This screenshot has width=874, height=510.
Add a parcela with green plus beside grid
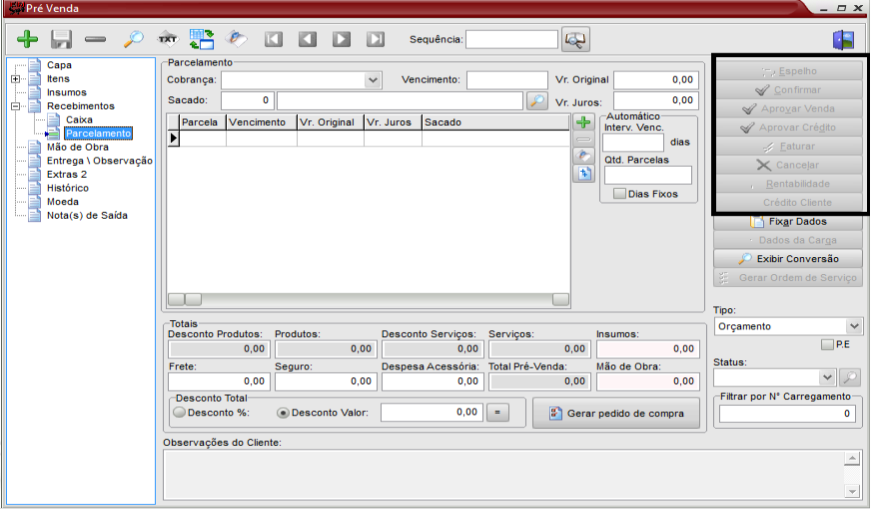tap(584, 122)
